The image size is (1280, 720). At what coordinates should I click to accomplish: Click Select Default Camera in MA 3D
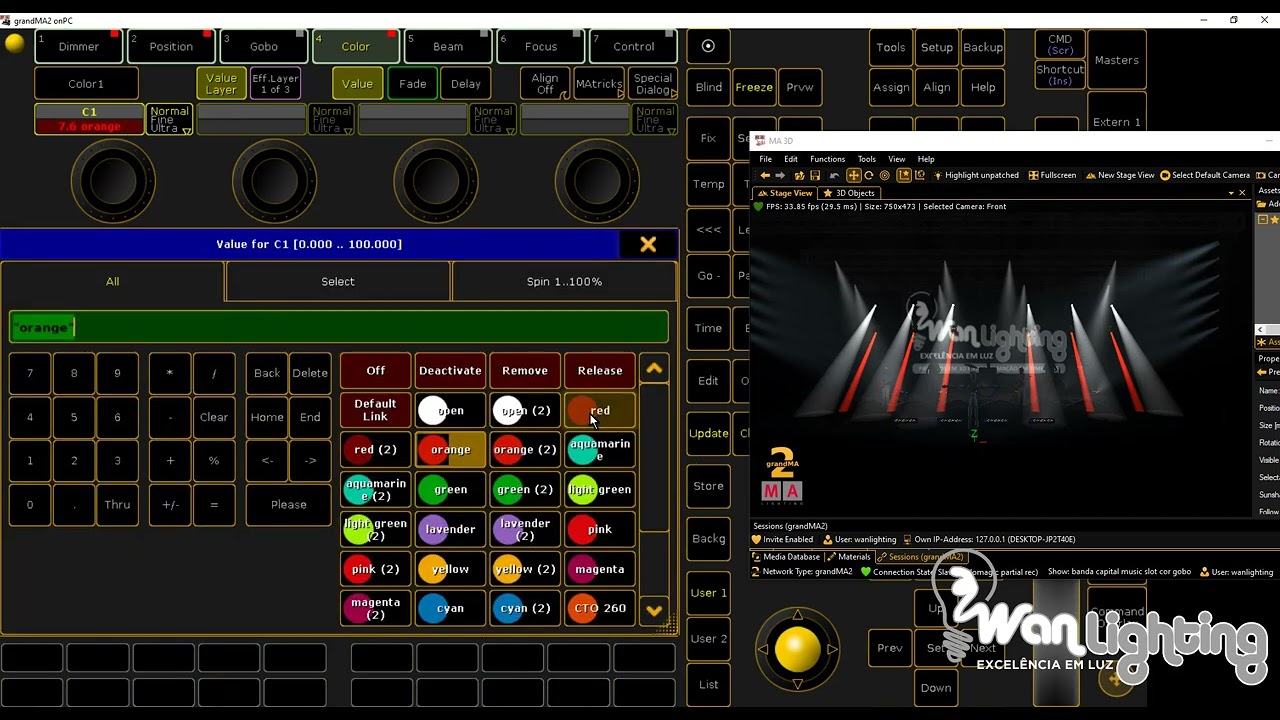1205,175
